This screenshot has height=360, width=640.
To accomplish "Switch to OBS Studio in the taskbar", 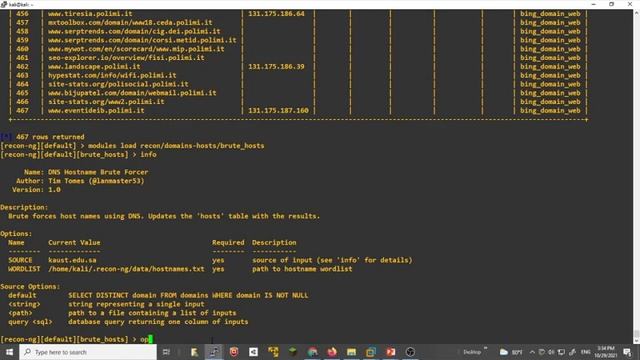I will point(410,352).
